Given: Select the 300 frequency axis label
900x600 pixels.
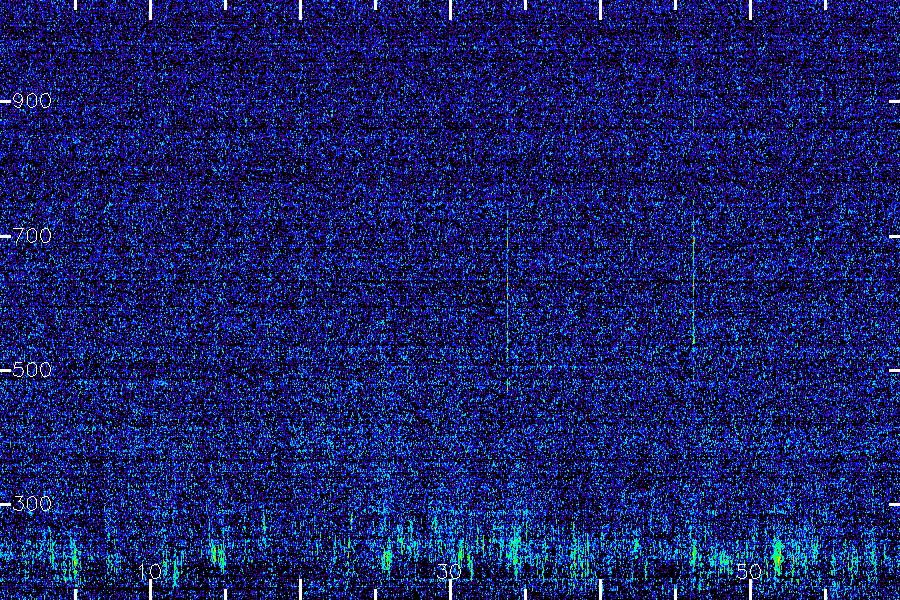Looking at the screenshot, I should pos(32,504).
